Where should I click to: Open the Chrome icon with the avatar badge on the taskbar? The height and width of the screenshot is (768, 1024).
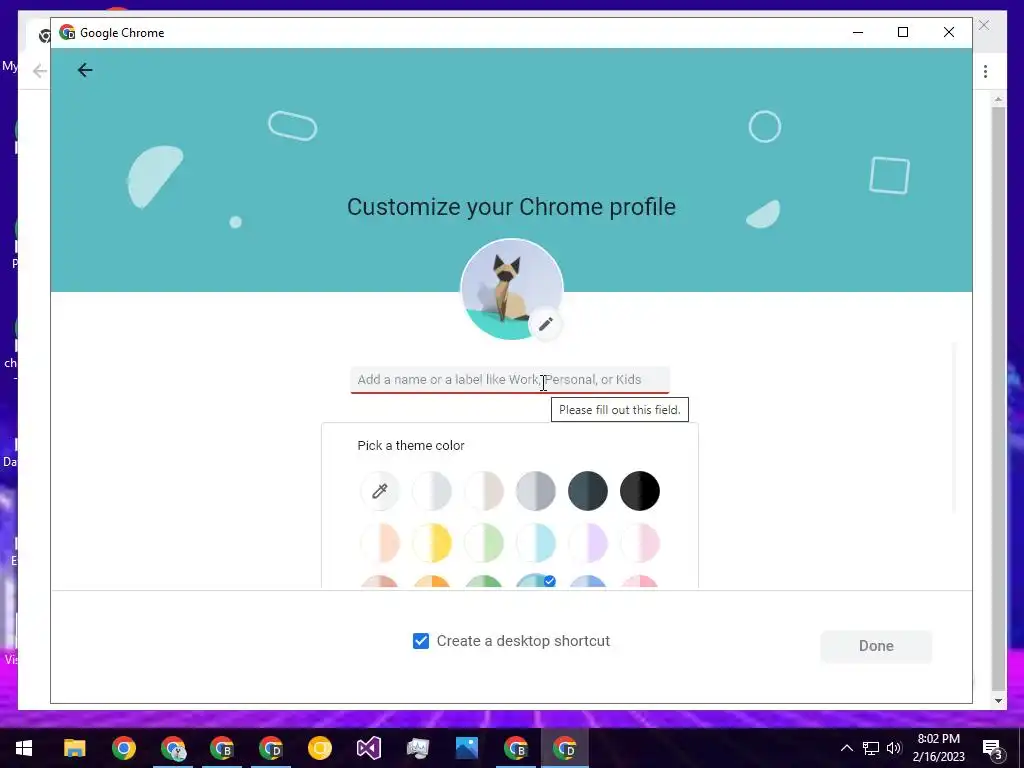pyautogui.click(x=173, y=748)
